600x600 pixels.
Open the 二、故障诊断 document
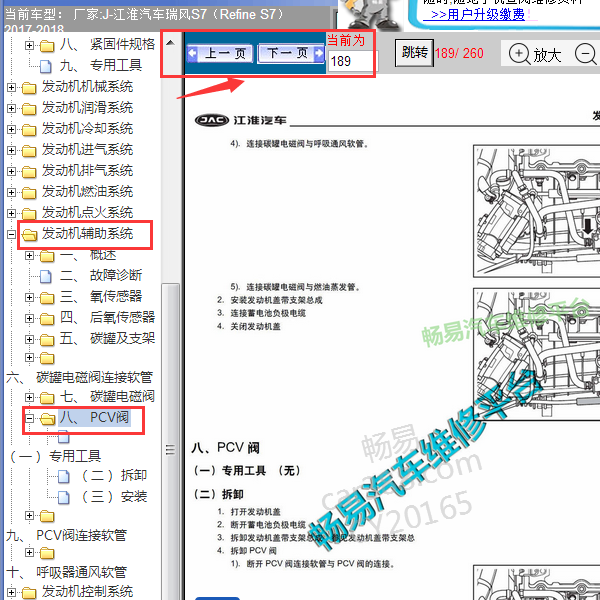pyautogui.click(x=101, y=275)
